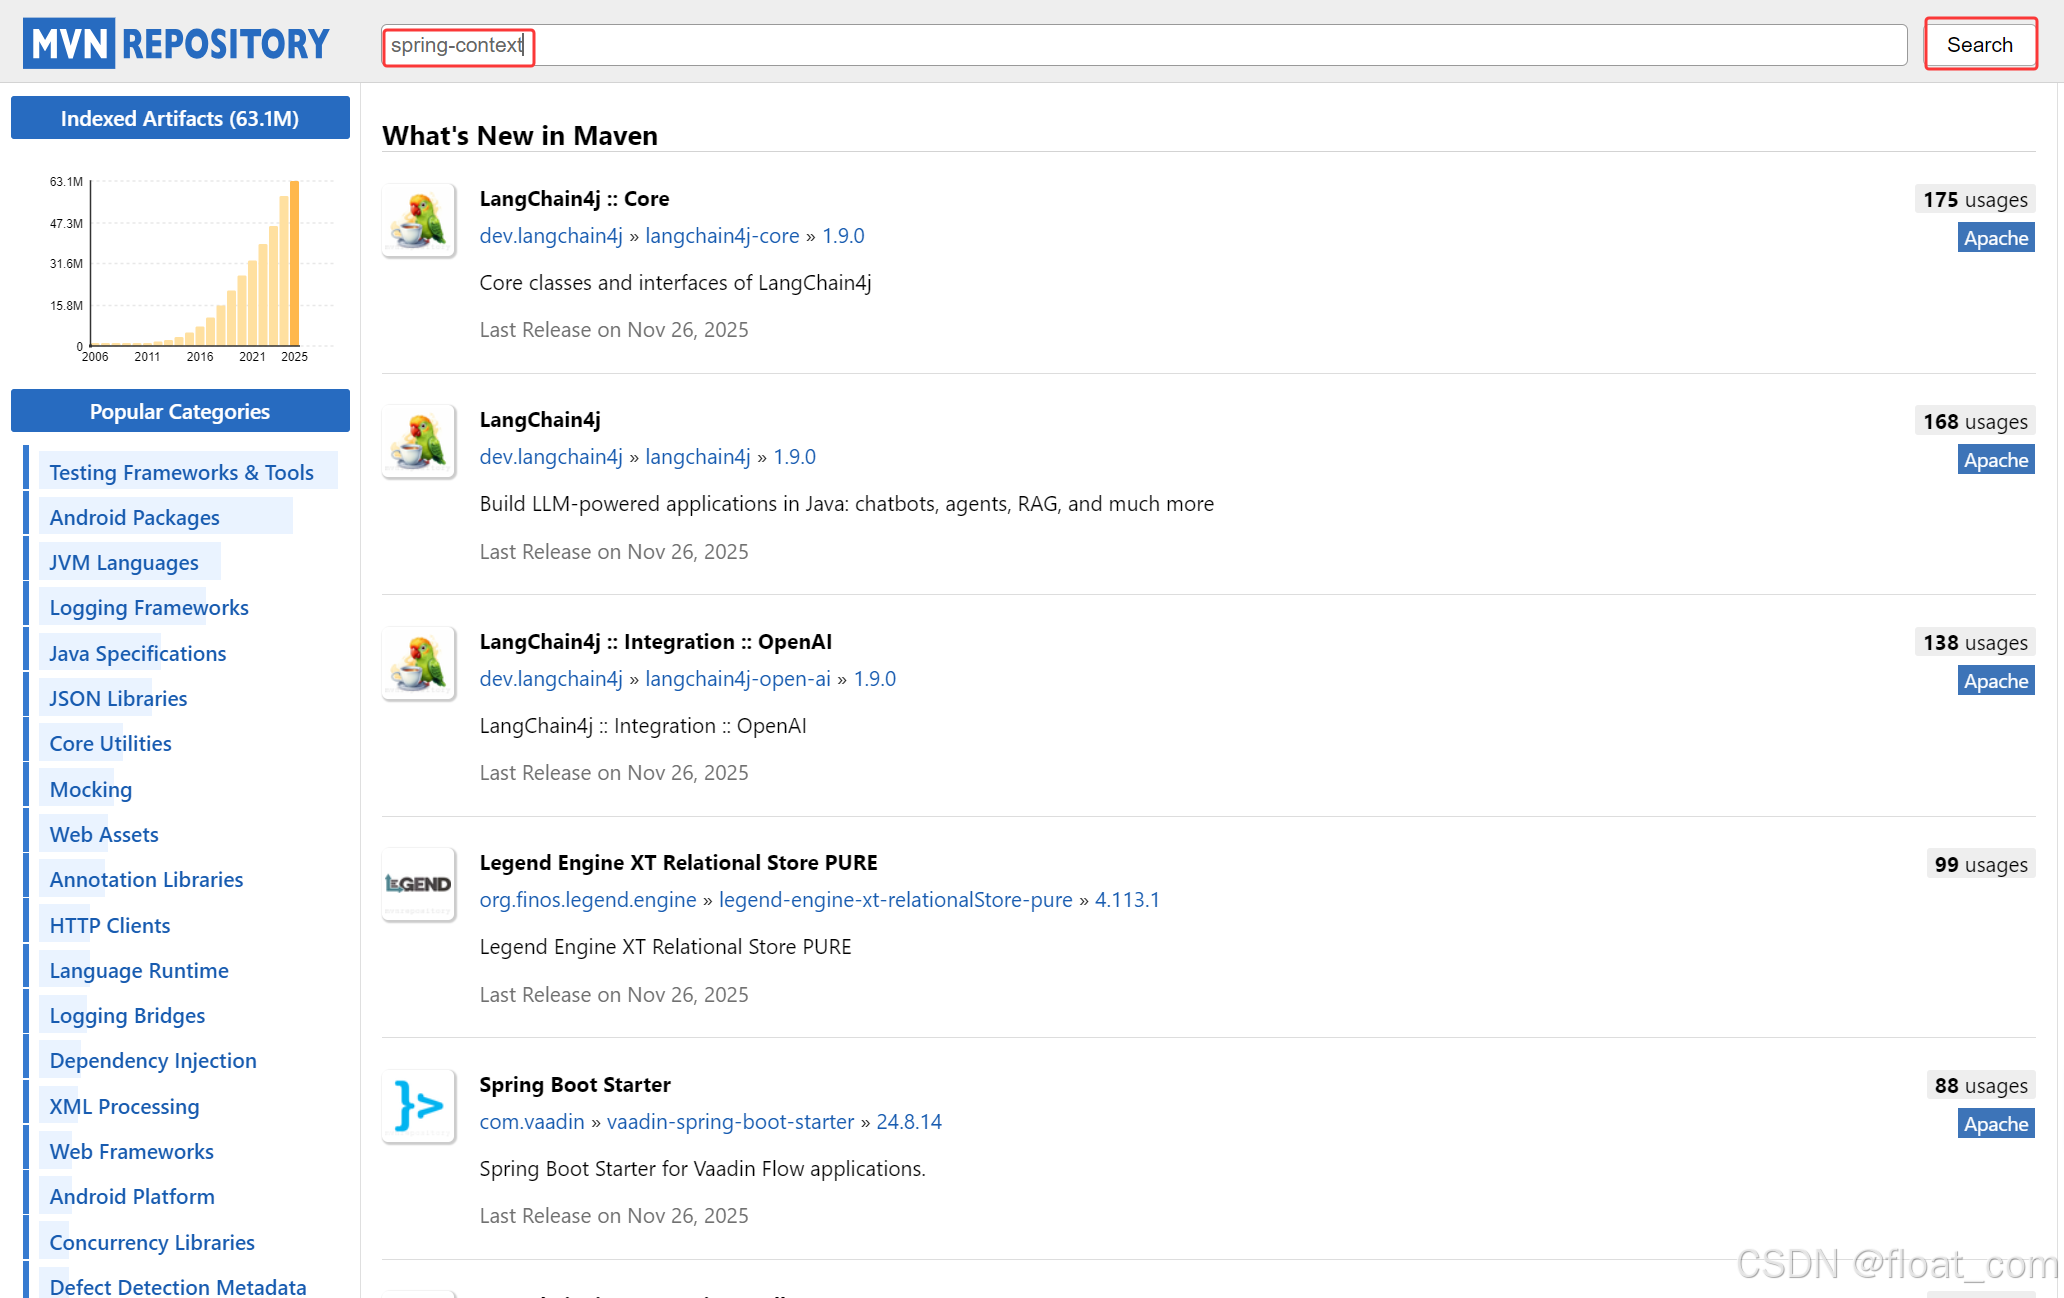Open the org.finos.legend.engine group link

(x=587, y=900)
